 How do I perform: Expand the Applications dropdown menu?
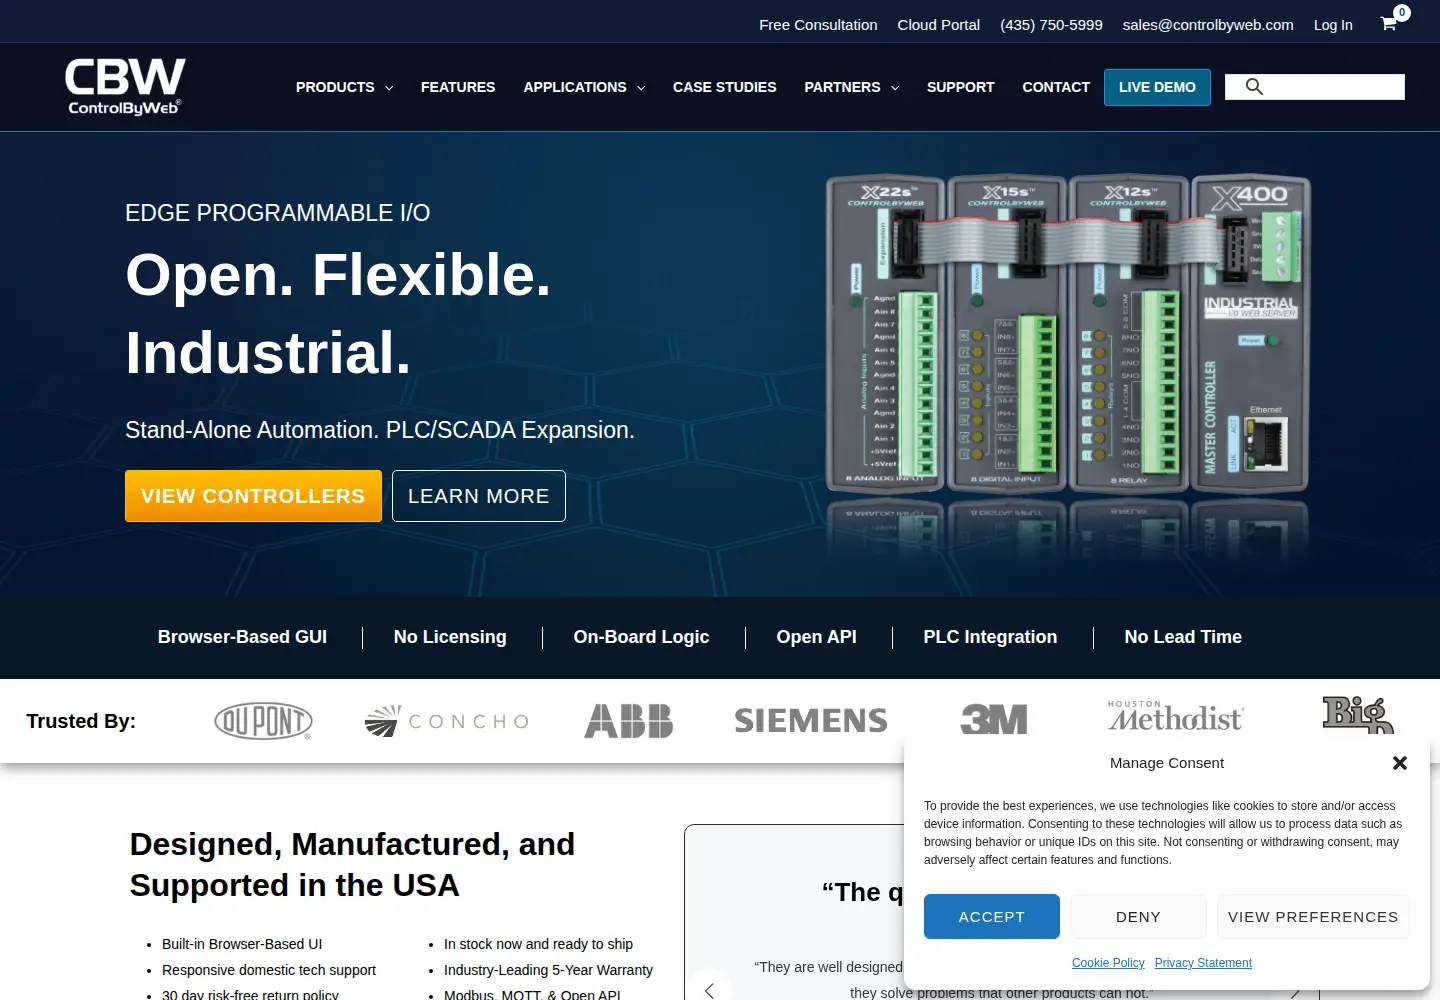584,87
